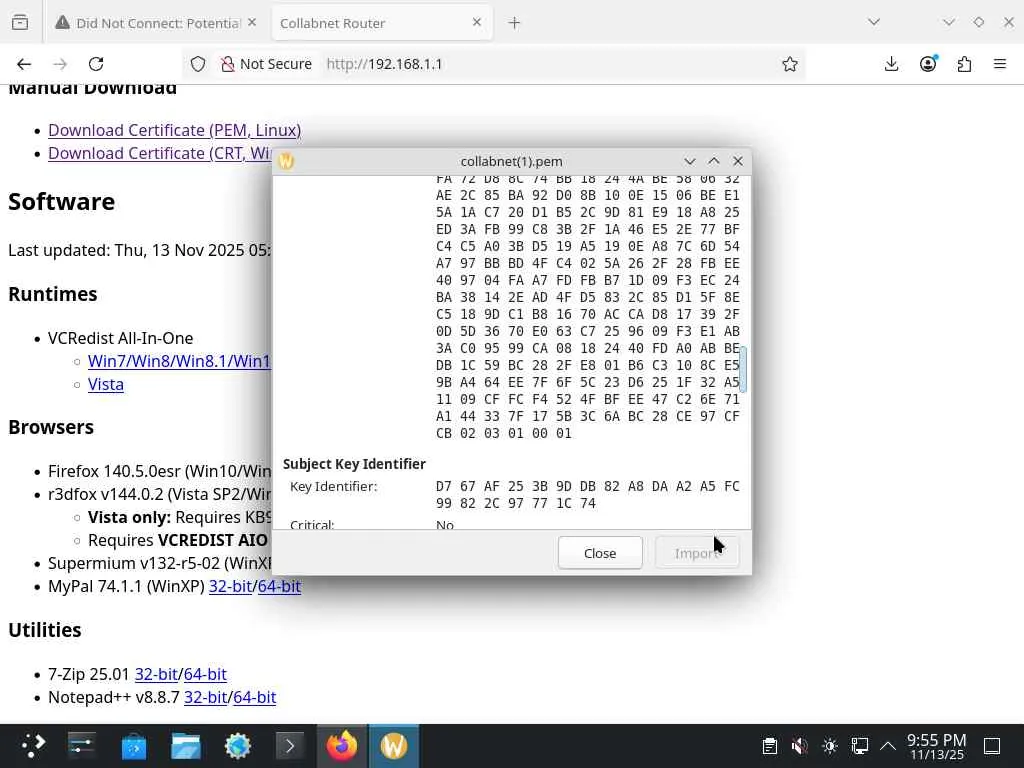
Task: Select the Collabnet Router tab
Action: click(382, 23)
